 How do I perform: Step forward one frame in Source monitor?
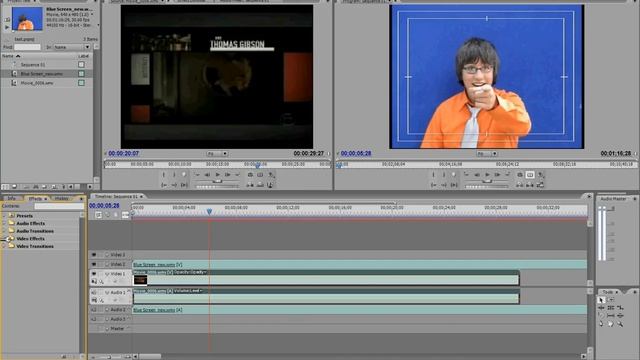pos(227,175)
